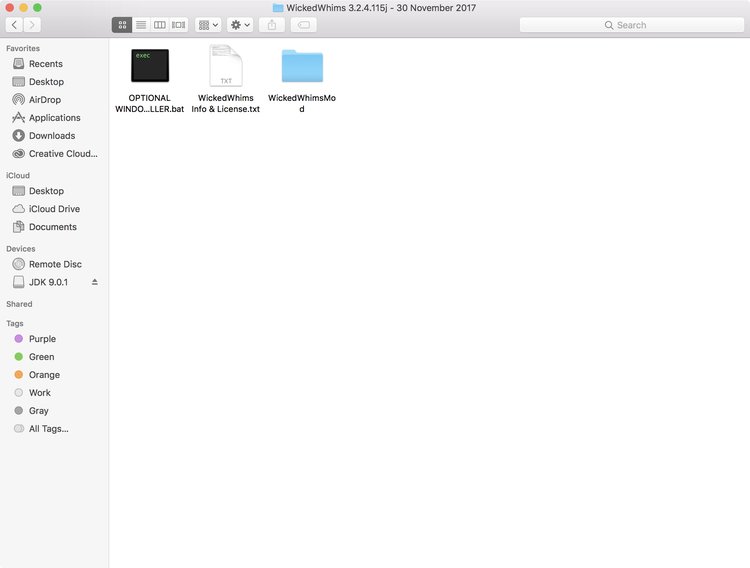The height and width of the screenshot is (568, 750).
Task: Go back with the back arrow button
Action: point(14,25)
